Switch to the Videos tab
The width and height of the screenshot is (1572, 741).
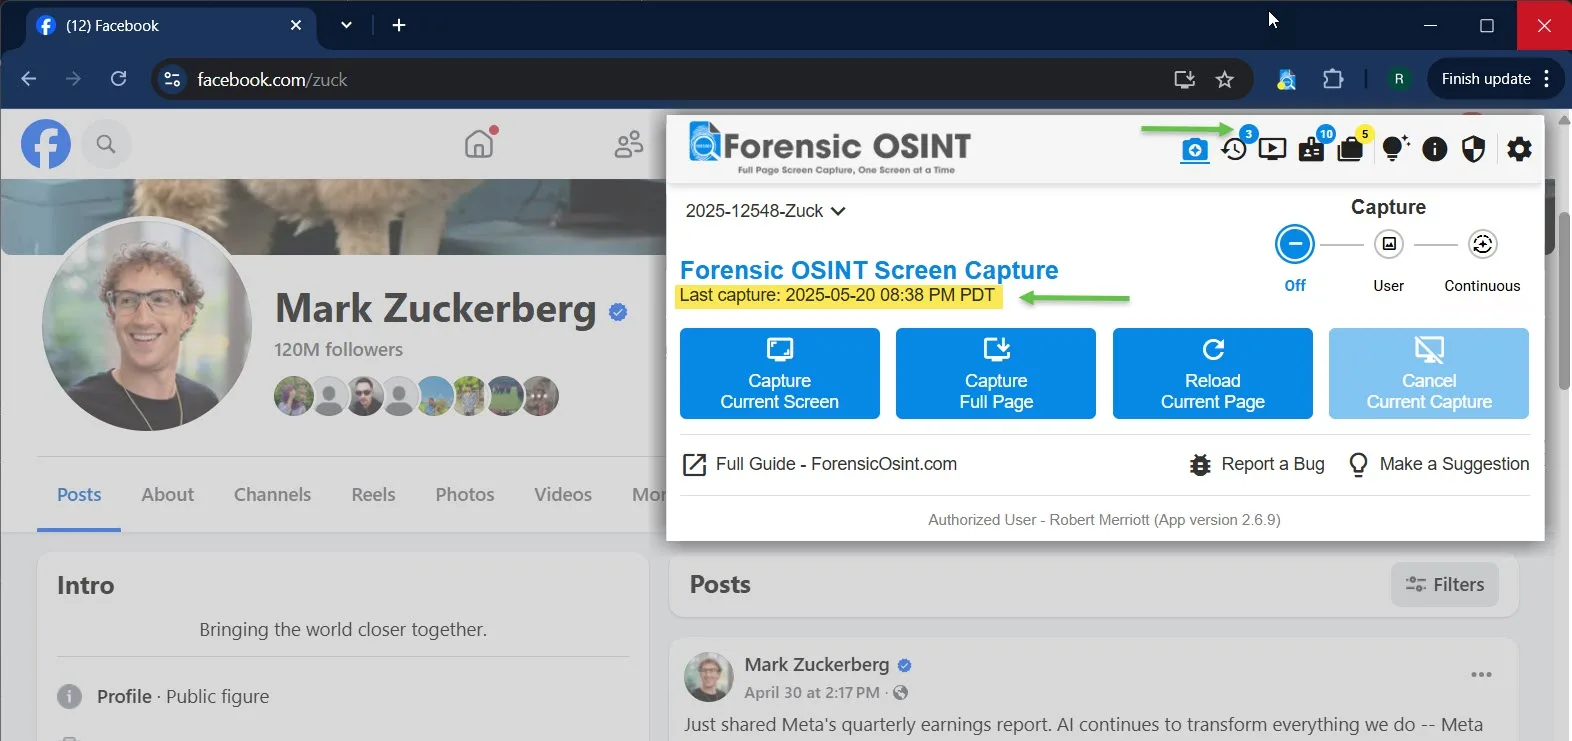(563, 494)
